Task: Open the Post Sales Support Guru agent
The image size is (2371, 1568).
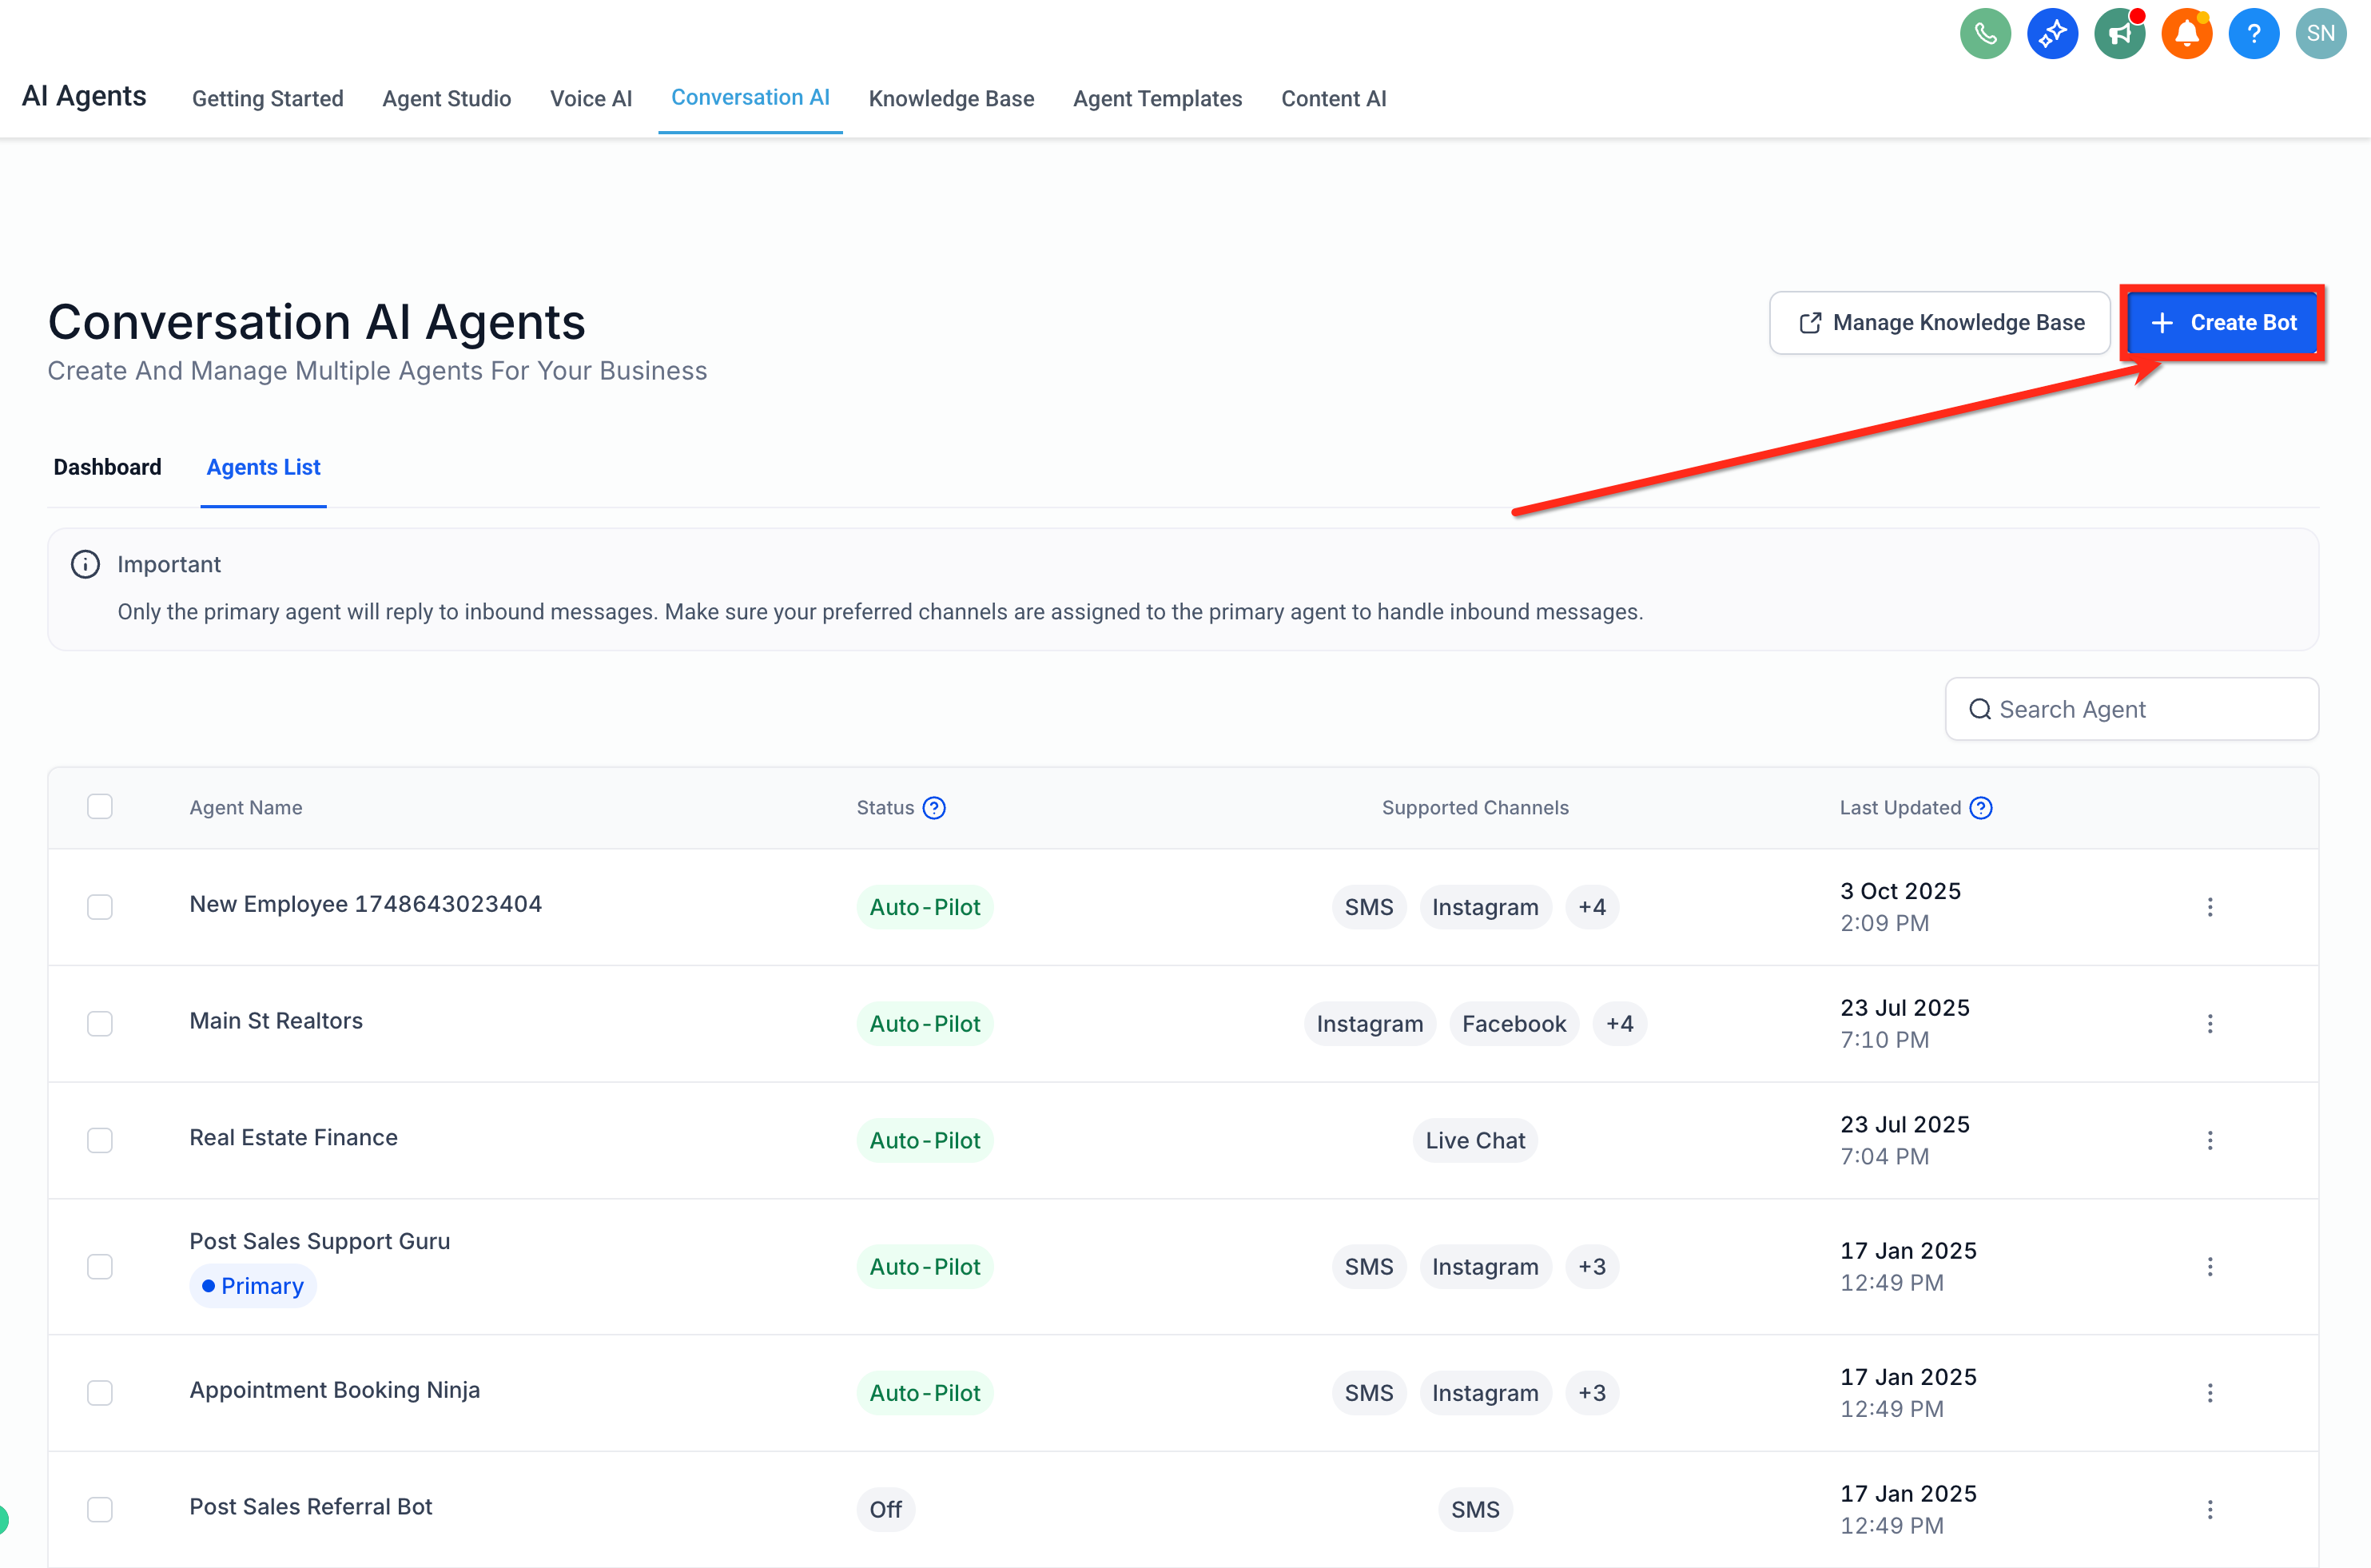Action: (x=320, y=1241)
